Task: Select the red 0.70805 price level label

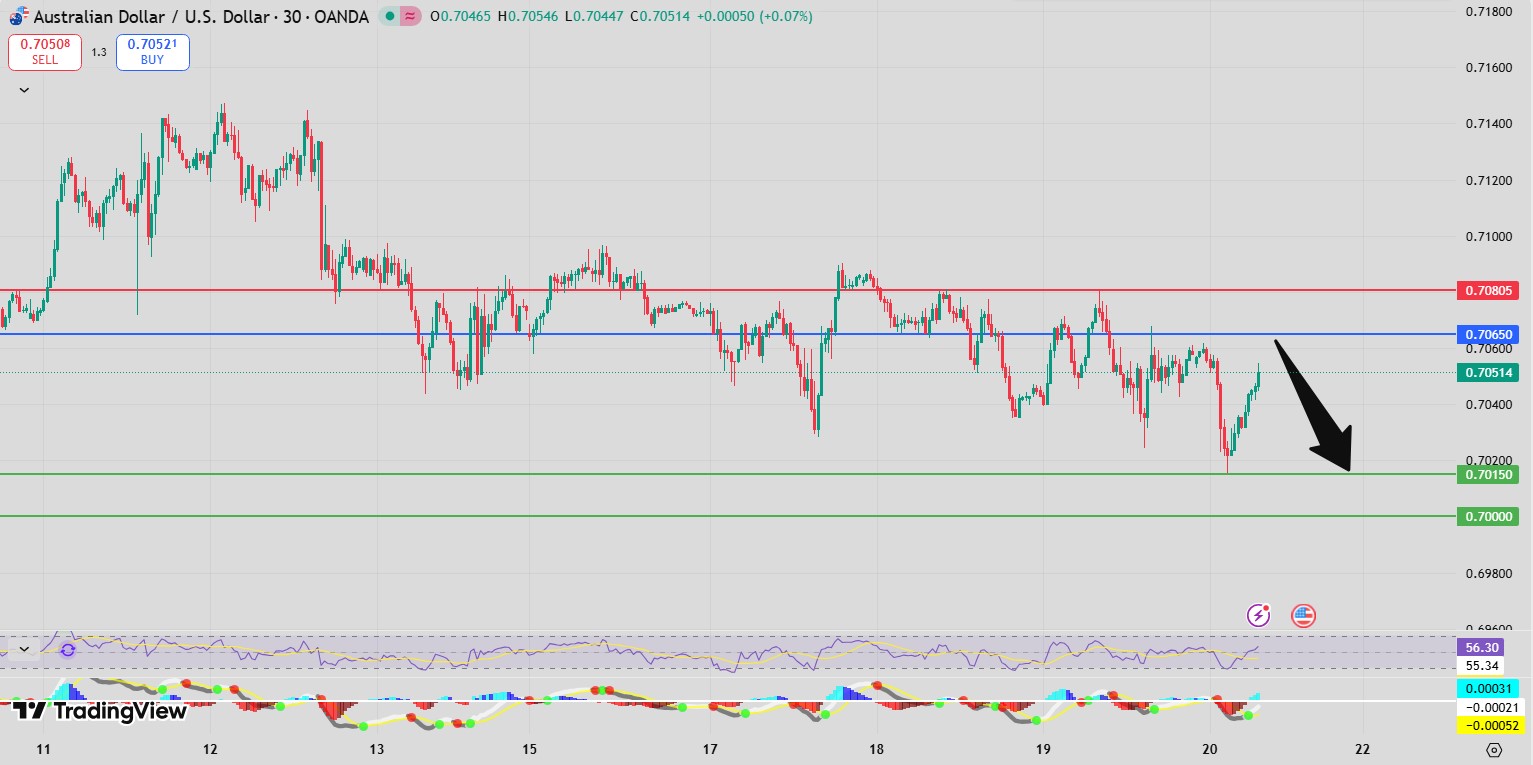Action: (1488, 290)
